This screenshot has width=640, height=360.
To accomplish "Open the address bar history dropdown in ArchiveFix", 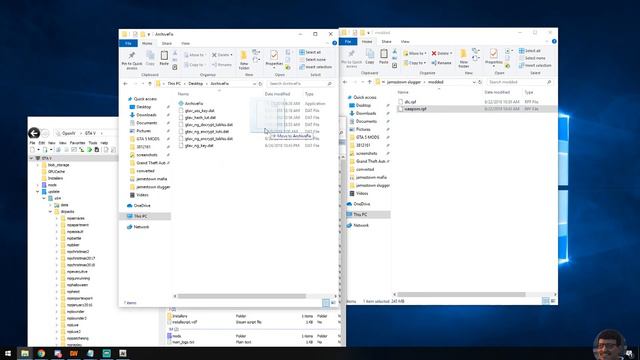I will 254,84.
